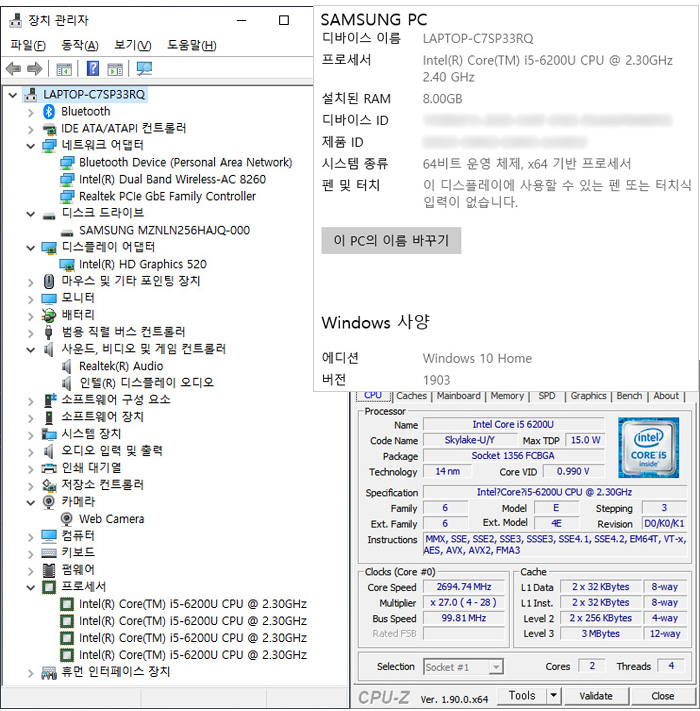Image resolution: width=700 pixels, height=711 pixels.
Task: Click the 컴퓨터 category icon
Action: pyautogui.click(x=49, y=536)
